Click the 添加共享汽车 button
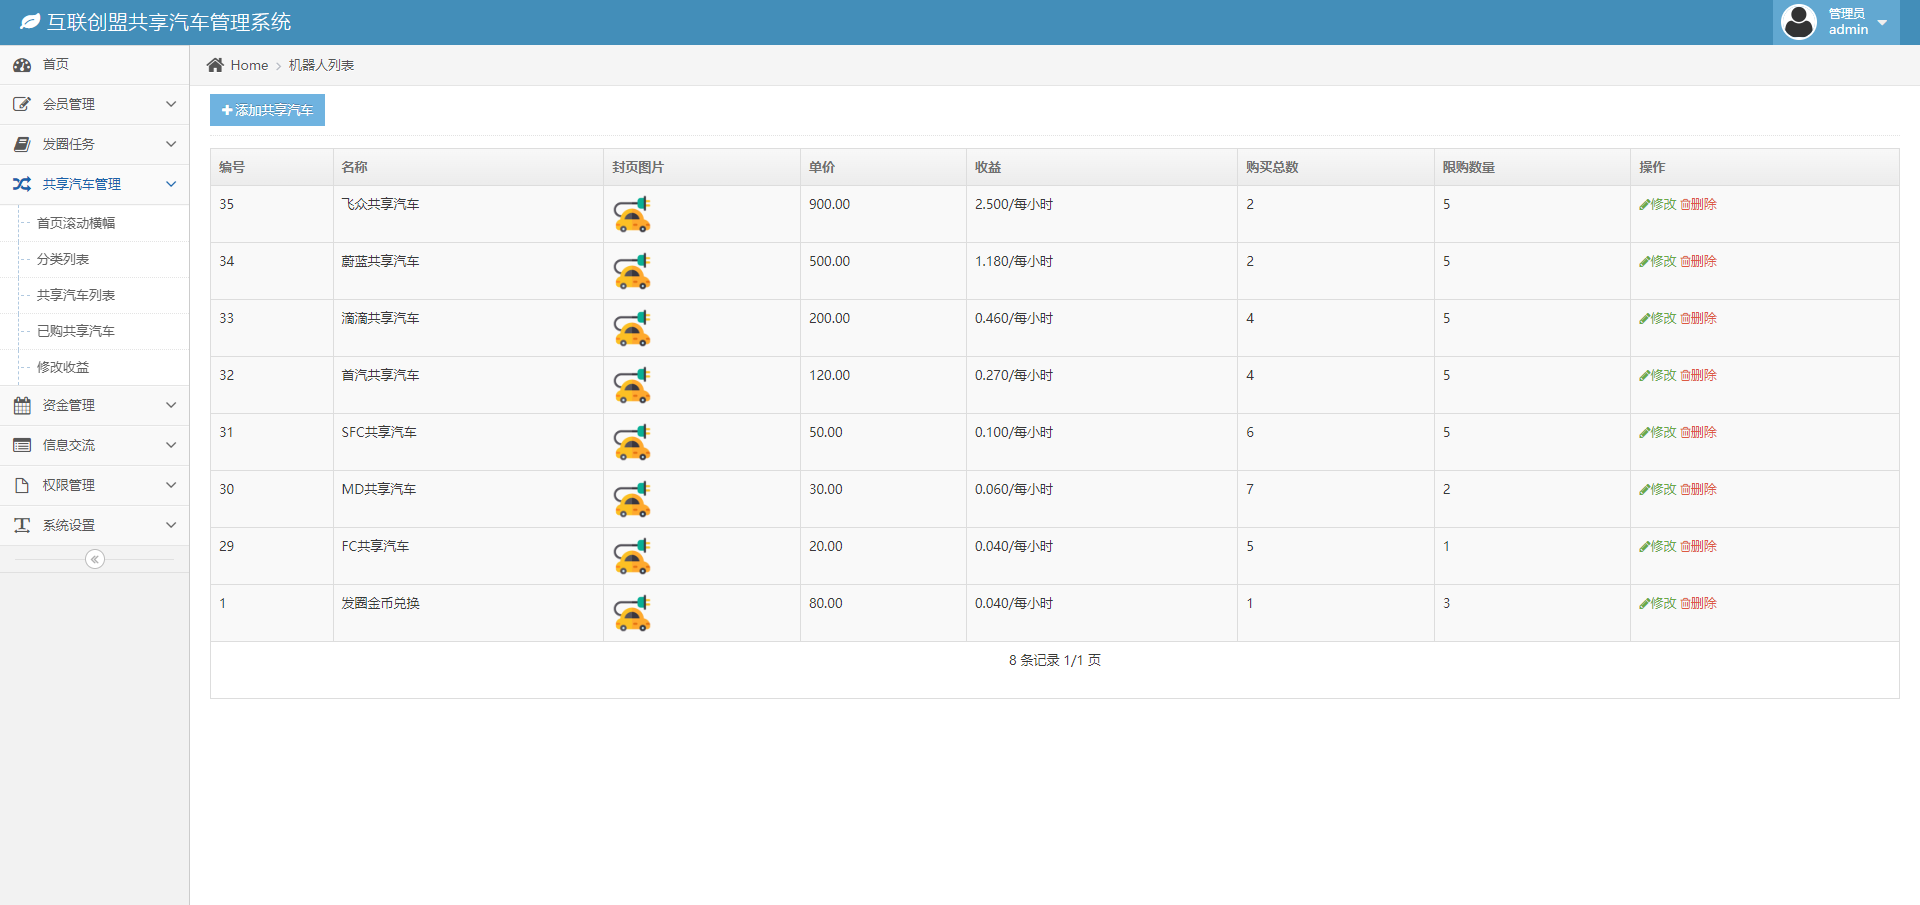Viewport: 1920px width, 905px height. tap(267, 110)
